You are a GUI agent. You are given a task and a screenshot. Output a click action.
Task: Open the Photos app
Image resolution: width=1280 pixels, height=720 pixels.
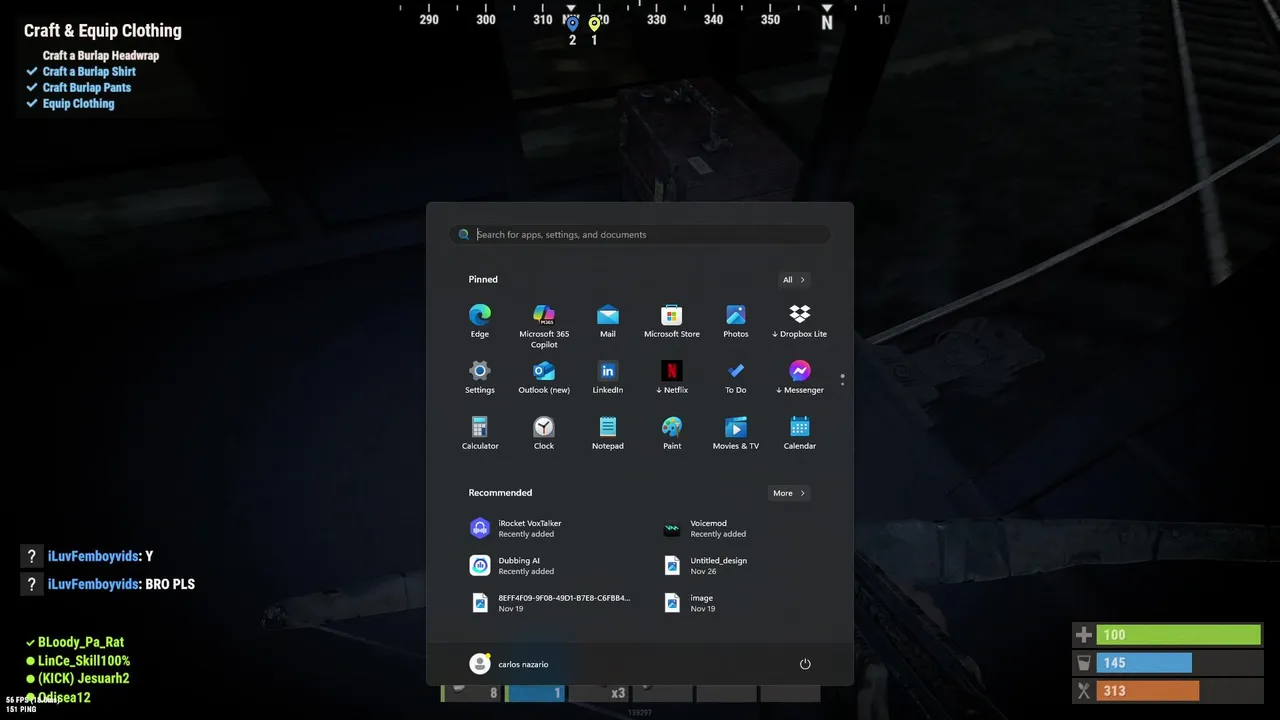736,321
